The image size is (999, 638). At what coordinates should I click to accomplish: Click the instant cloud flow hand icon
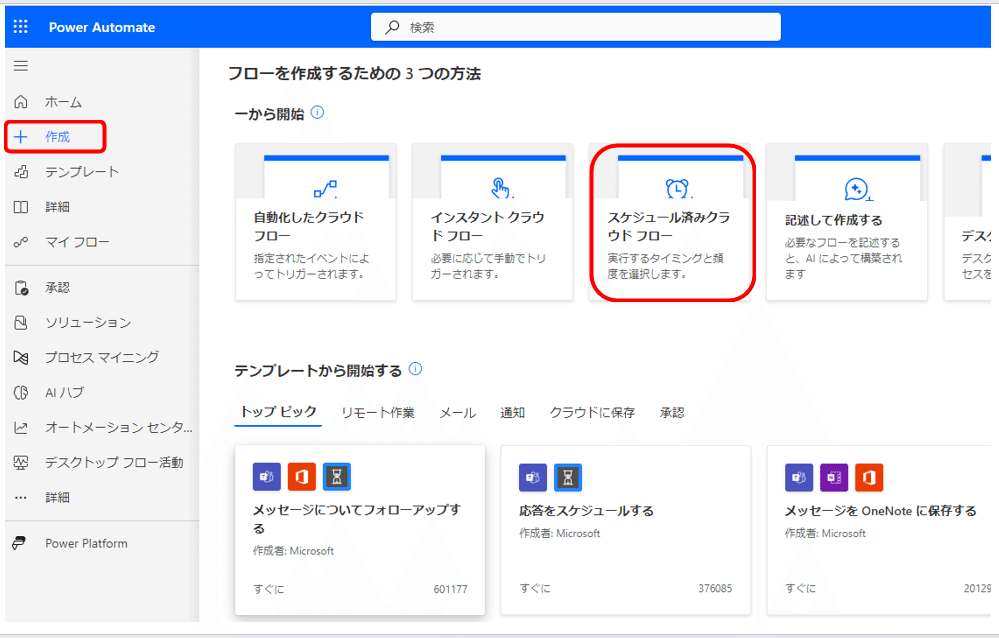(502, 188)
